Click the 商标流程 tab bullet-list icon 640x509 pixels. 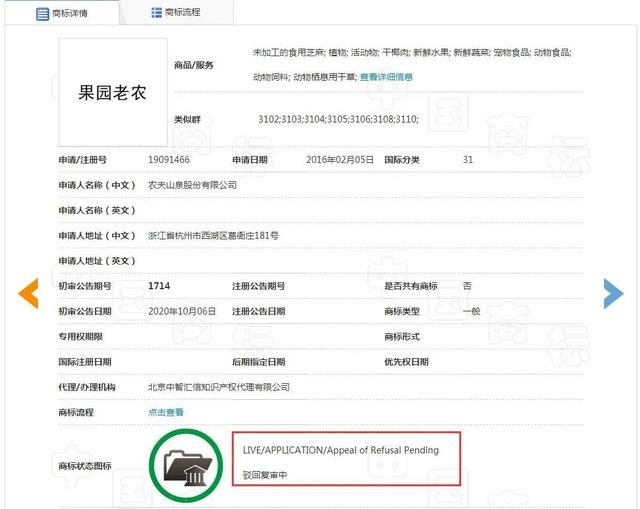pyautogui.click(x=156, y=12)
